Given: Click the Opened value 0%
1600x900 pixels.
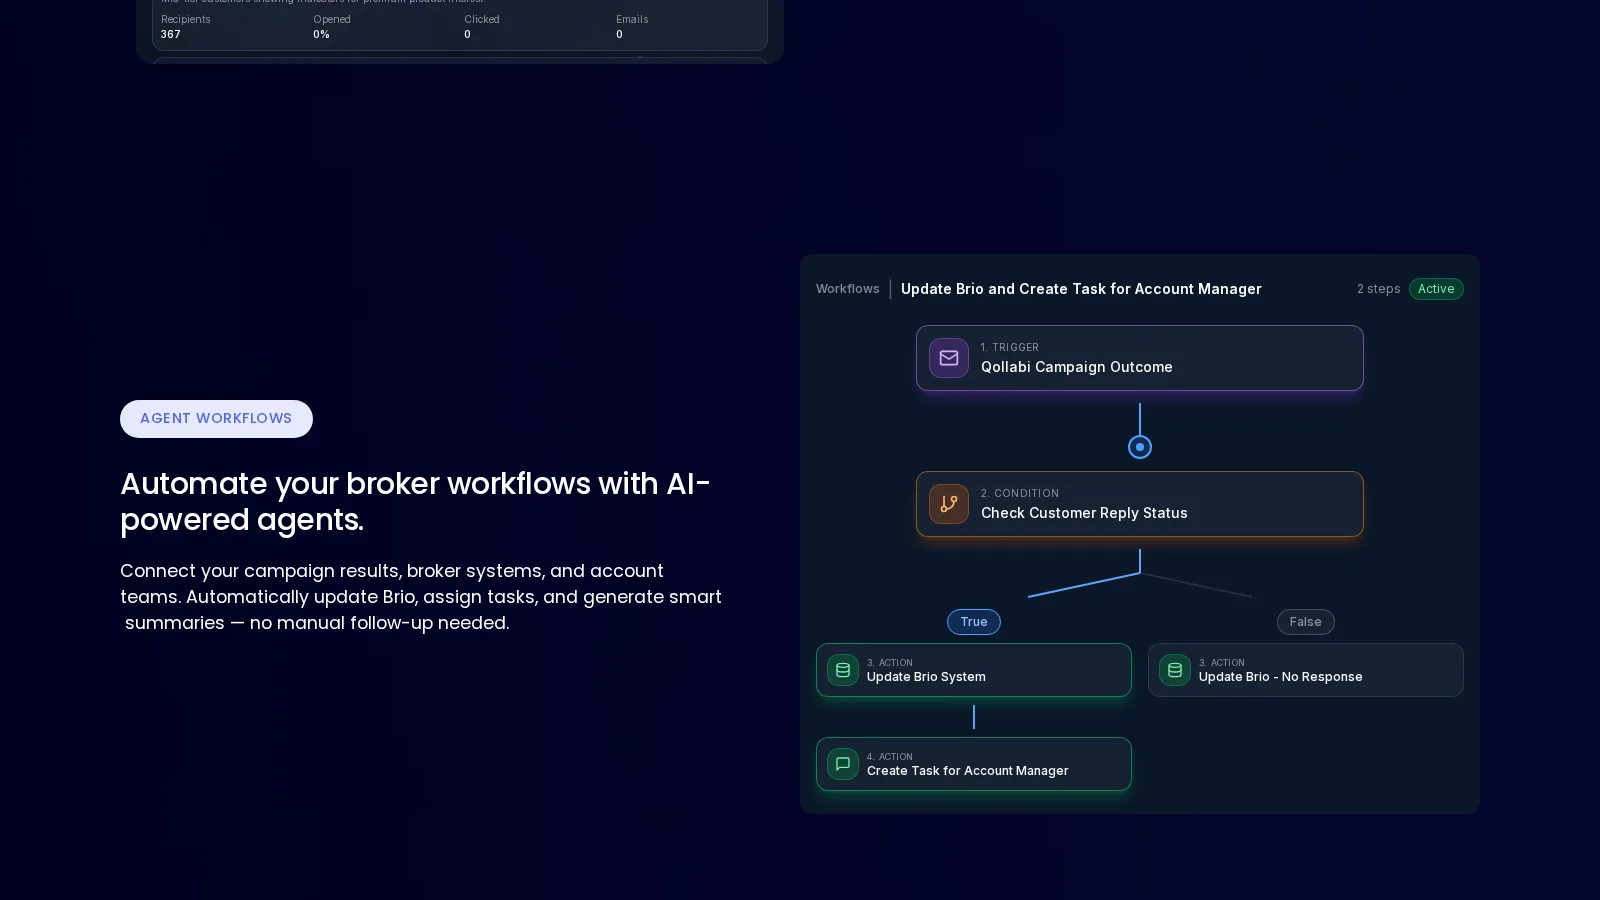Looking at the screenshot, I should [321, 34].
